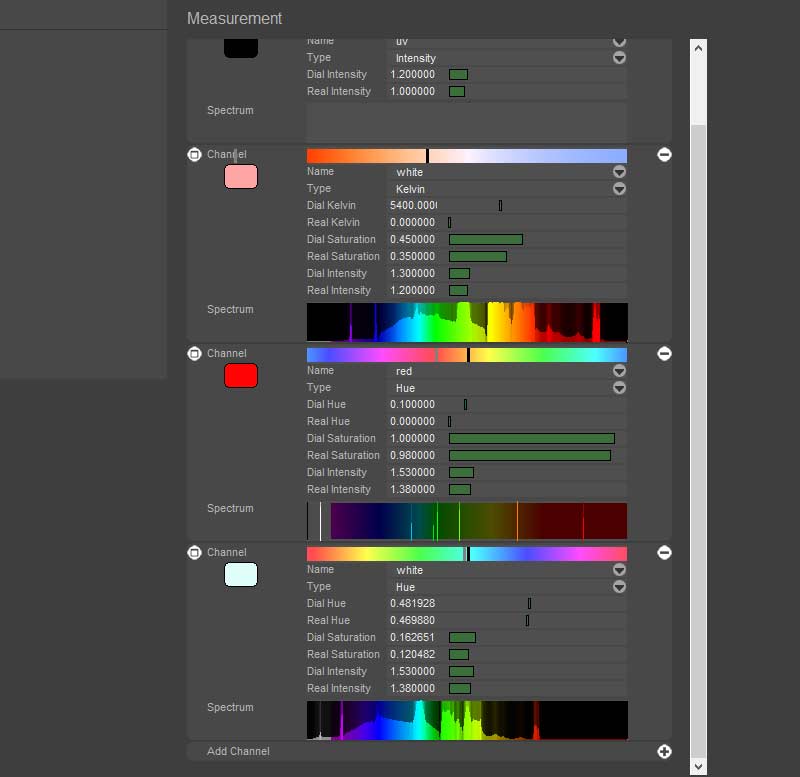800x777 pixels.
Task: Click the Dial Saturation value 0.450000
Action: pyautogui.click(x=412, y=239)
